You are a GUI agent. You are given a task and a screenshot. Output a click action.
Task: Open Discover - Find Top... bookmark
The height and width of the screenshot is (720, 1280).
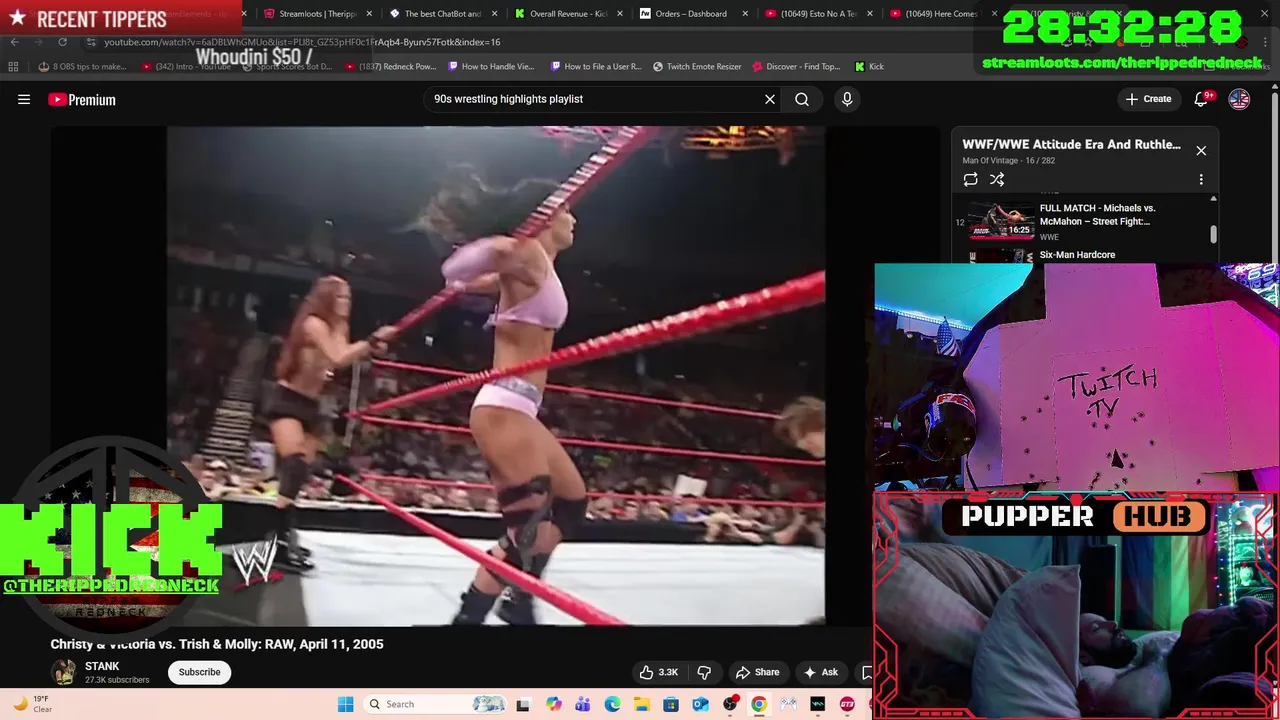(796, 67)
